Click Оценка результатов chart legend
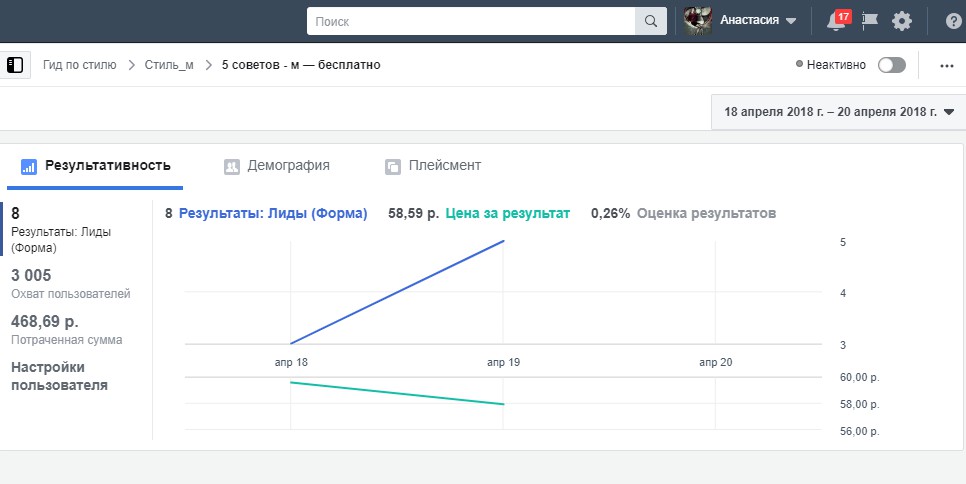 point(707,214)
